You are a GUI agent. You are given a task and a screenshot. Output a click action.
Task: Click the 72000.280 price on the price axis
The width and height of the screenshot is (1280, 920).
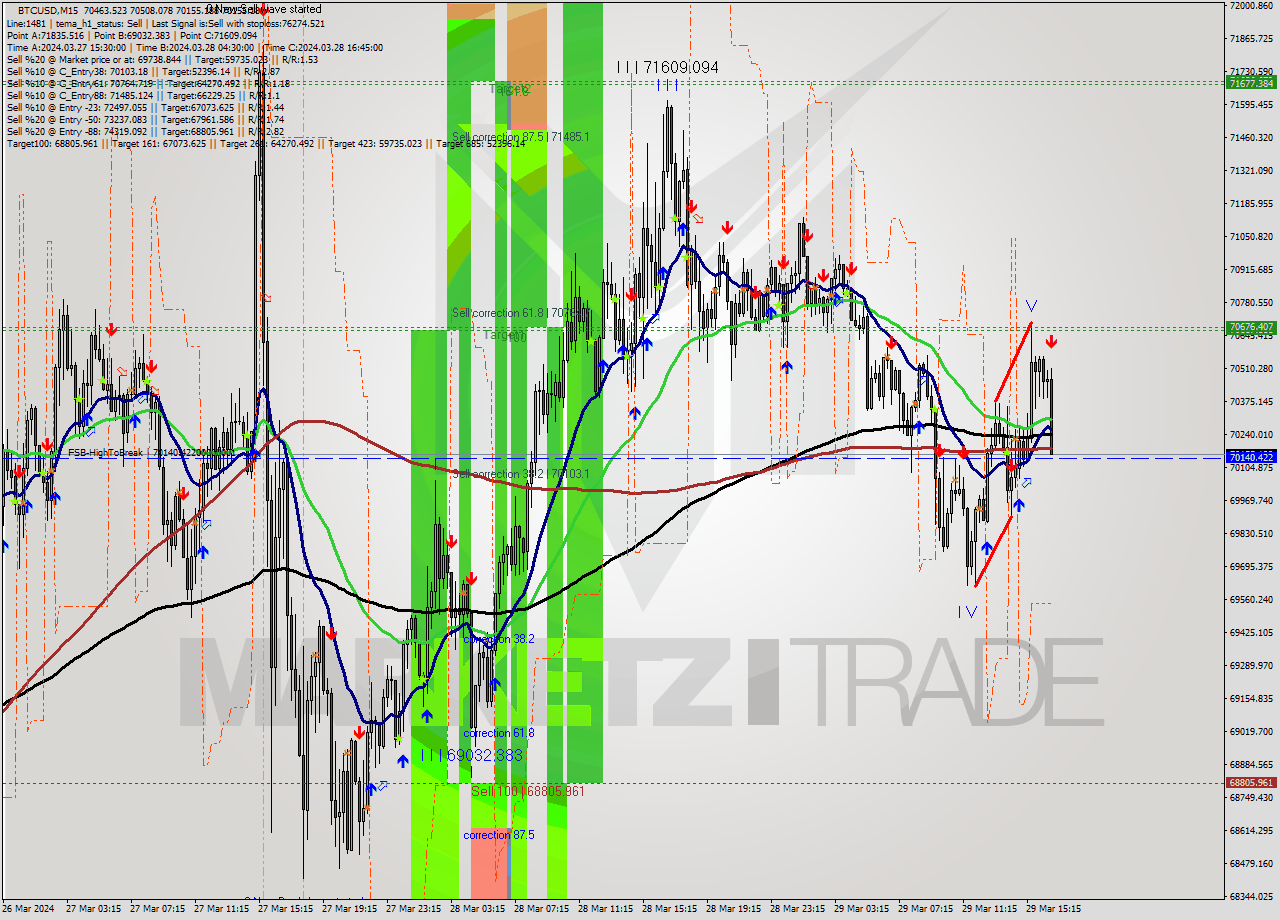(x=1251, y=6)
